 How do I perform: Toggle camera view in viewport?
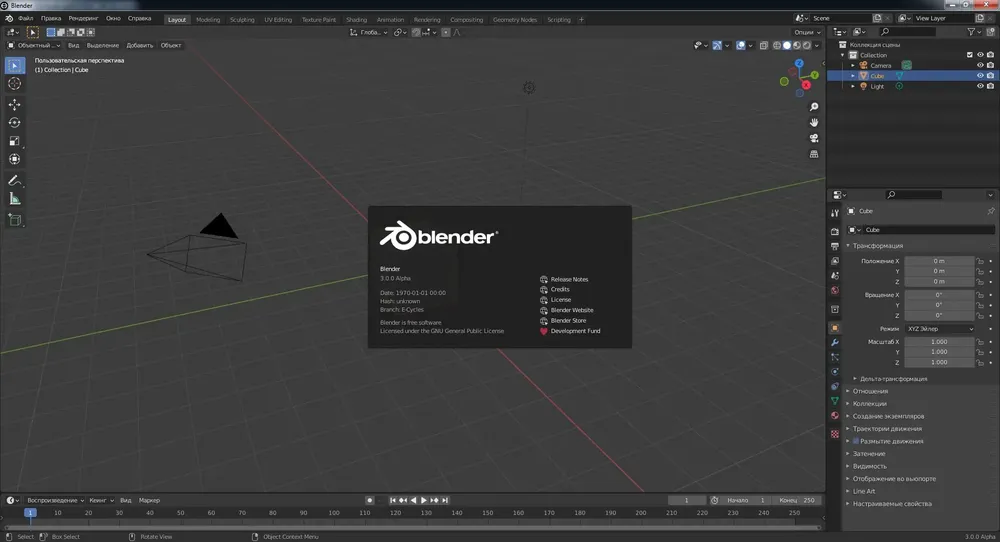tap(814, 138)
